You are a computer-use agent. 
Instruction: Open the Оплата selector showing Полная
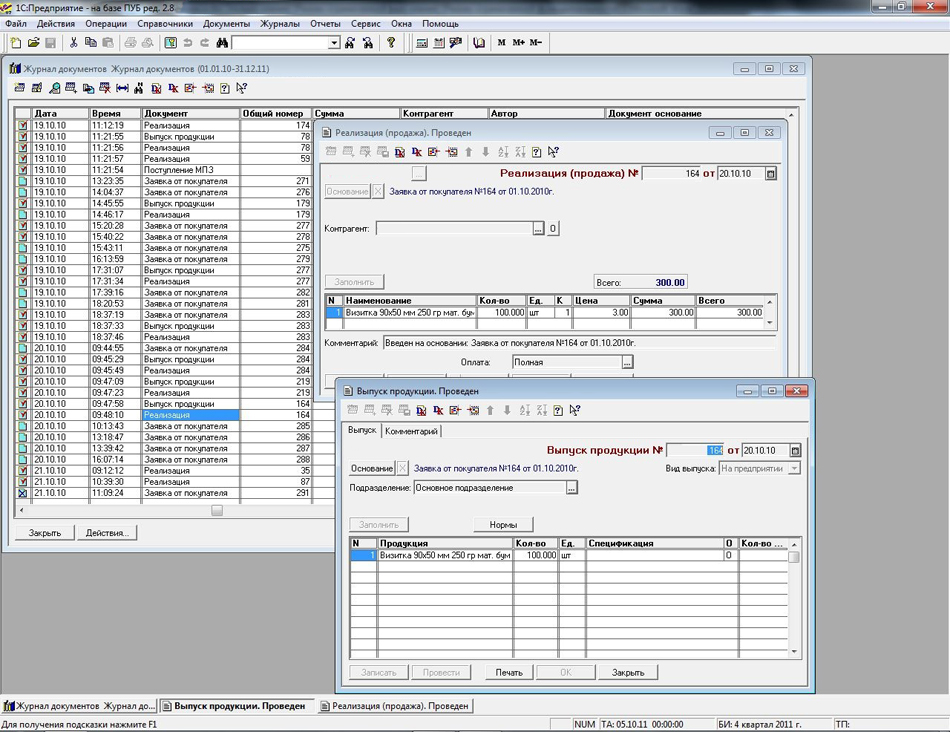click(x=627, y=363)
